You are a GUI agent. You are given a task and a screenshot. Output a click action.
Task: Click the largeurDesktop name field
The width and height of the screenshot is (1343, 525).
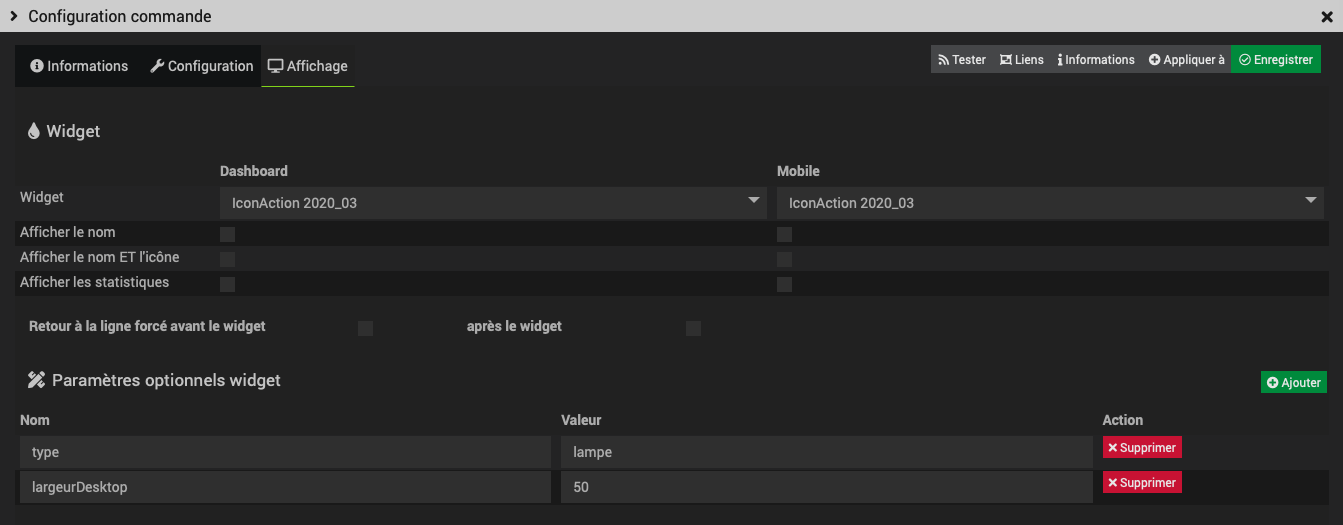point(285,487)
